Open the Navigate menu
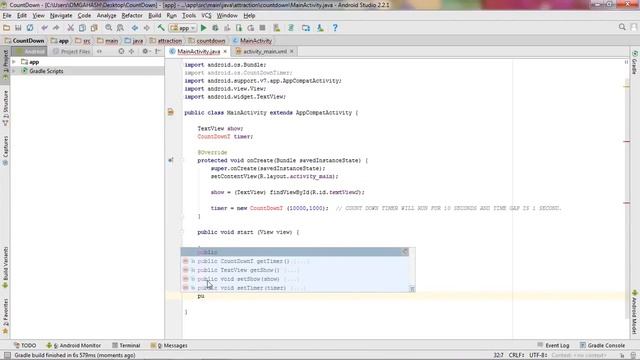This screenshot has width=640, height=360. 61,16
